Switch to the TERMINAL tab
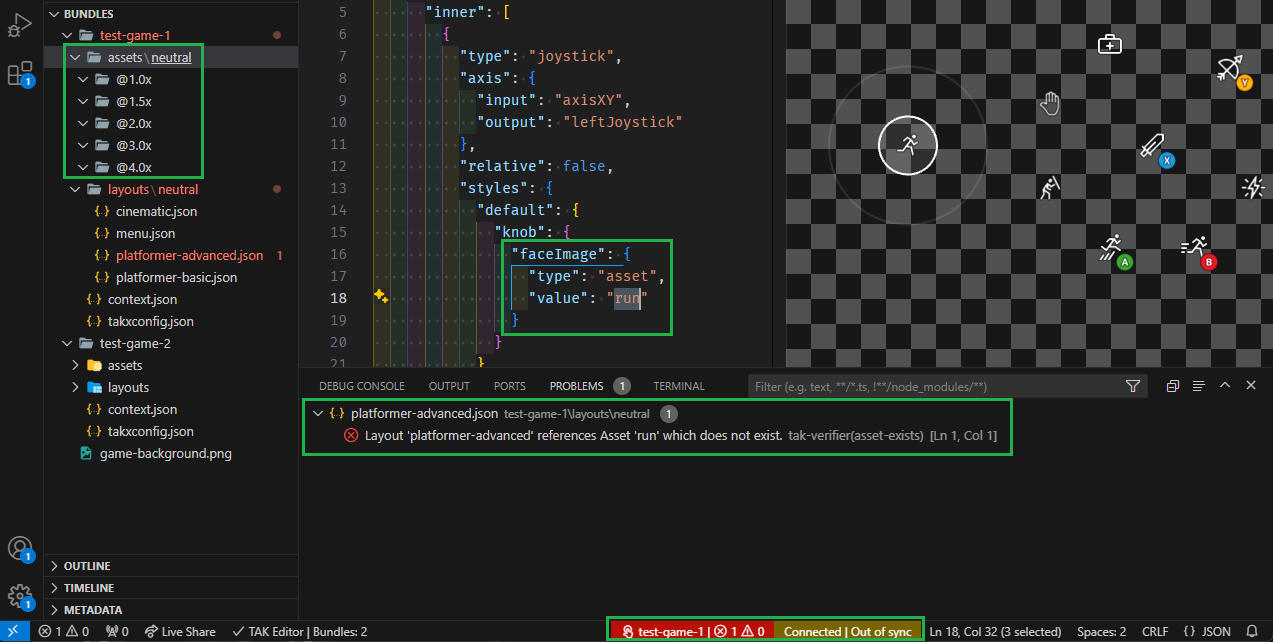 679,386
